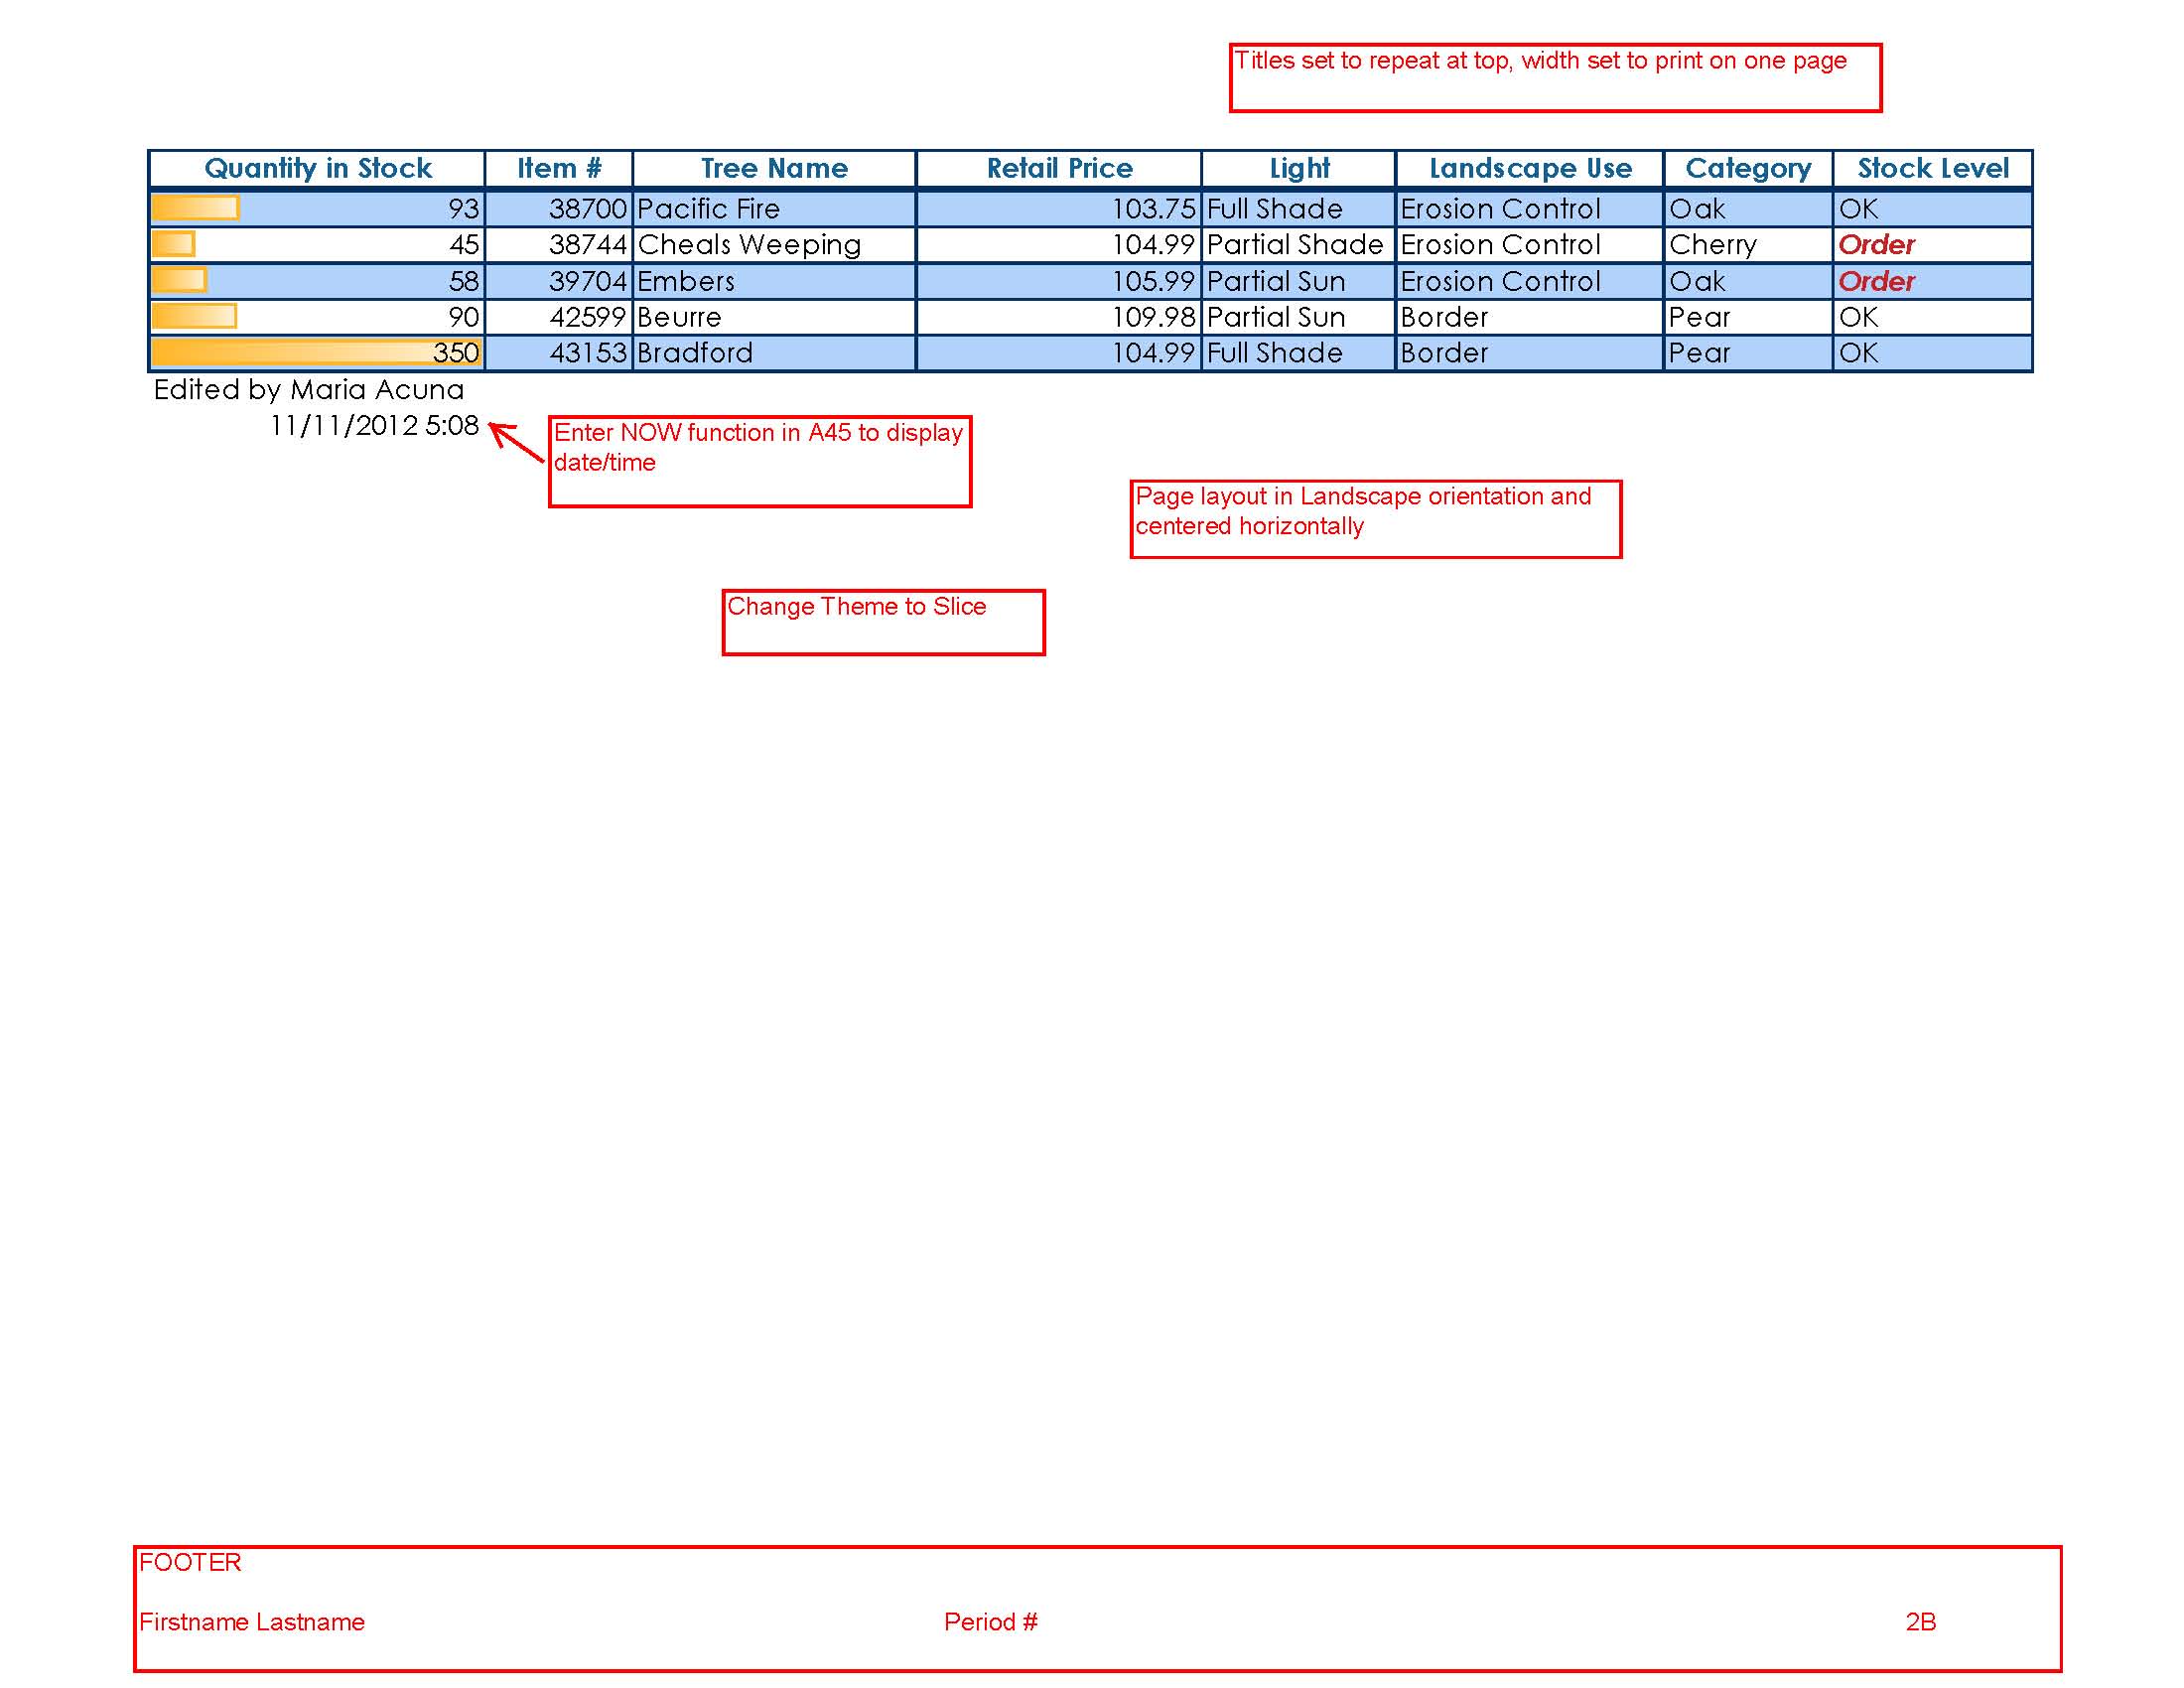Click the Landscape Use column header
The width and height of the screenshot is (2184, 1688).
coord(1530,169)
